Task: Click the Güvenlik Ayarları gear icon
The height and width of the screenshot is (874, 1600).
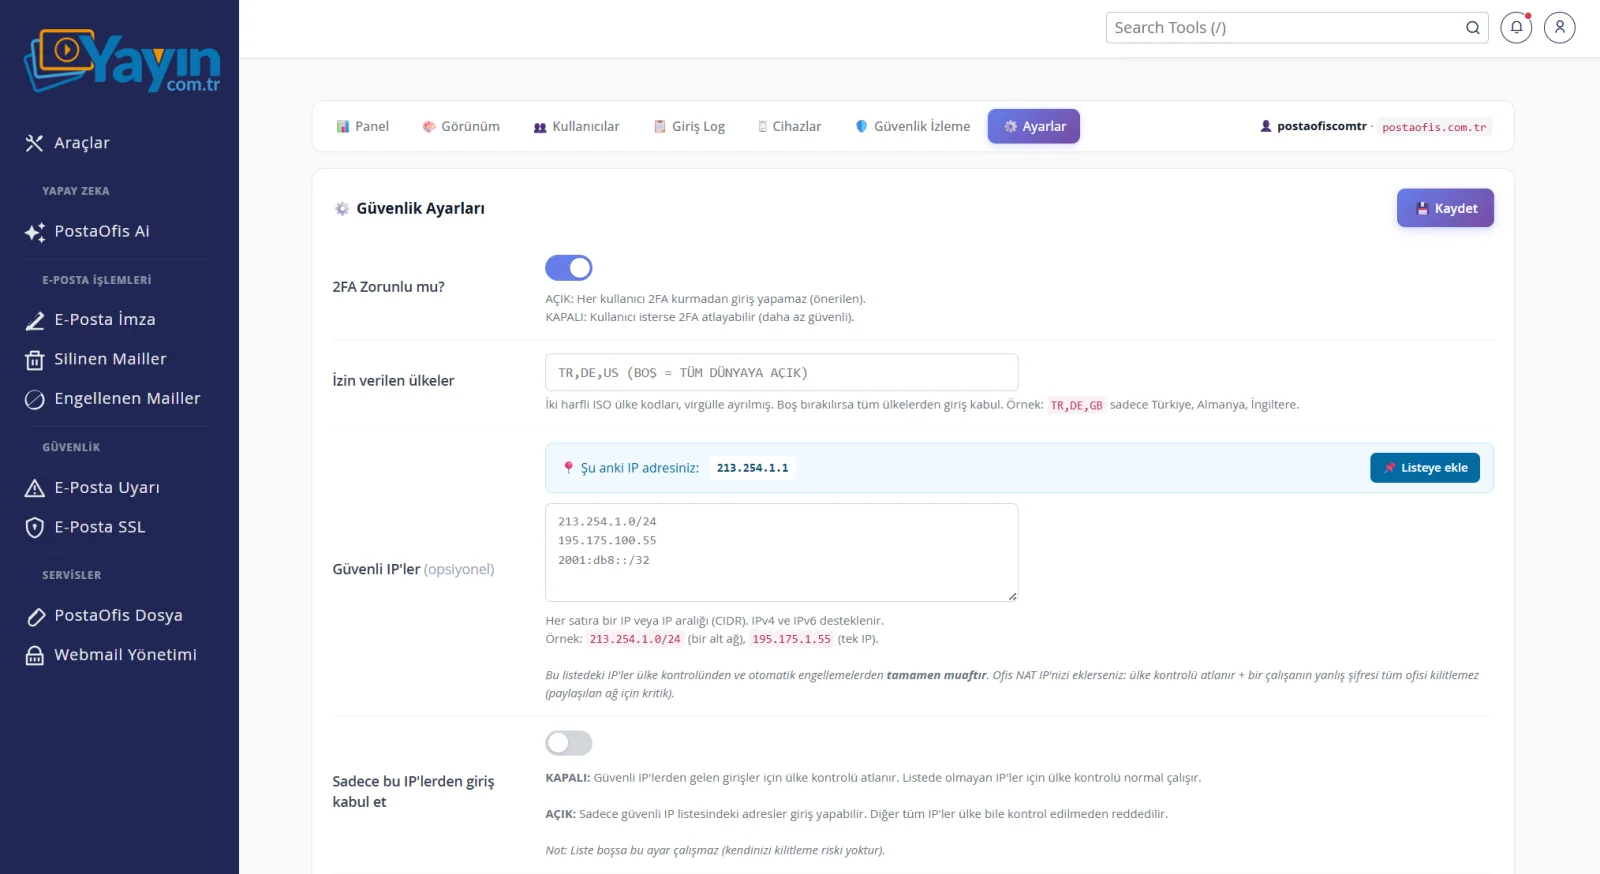Action: pos(342,208)
